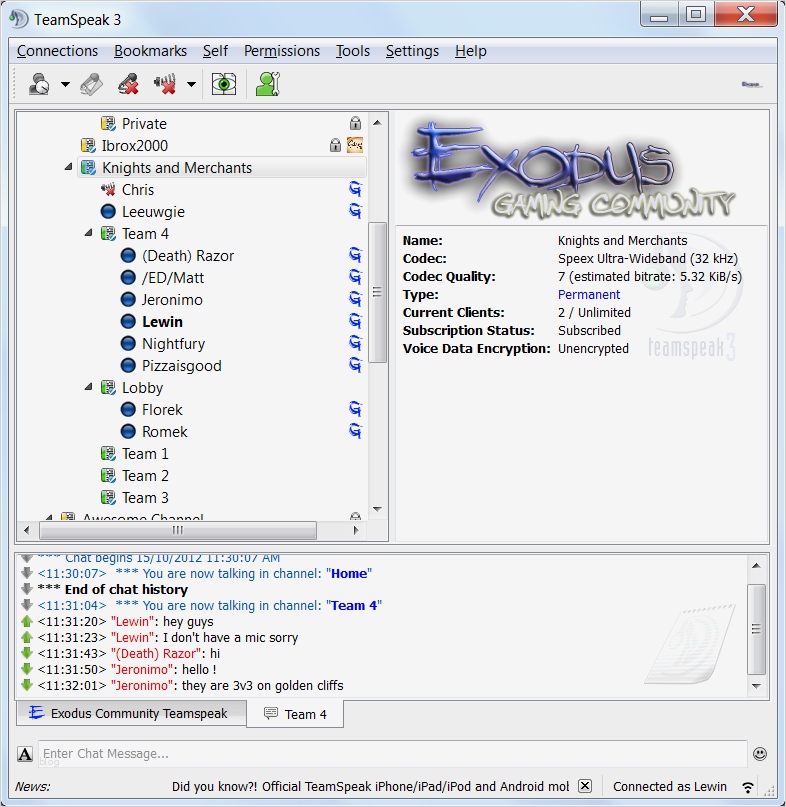Click the Enter Chat Message input field
786x807 pixels.
coord(393,754)
